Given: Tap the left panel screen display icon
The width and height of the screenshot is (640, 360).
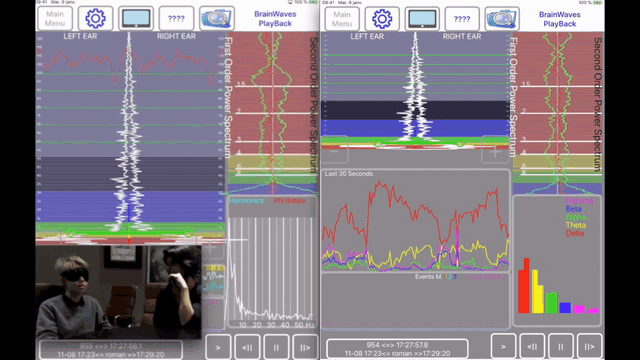Looking at the screenshot, I should pyautogui.click(x=136, y=18).
